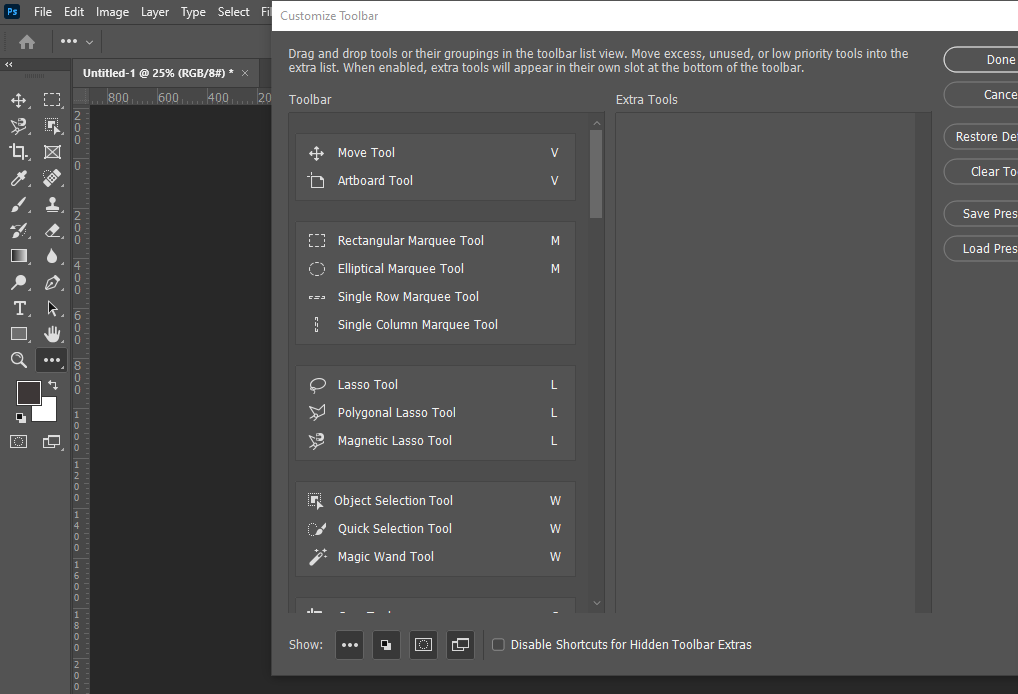1018x694 pixels.
Task: Click the Toolbar list scrollbar thumb
Action: pos(596,174)
